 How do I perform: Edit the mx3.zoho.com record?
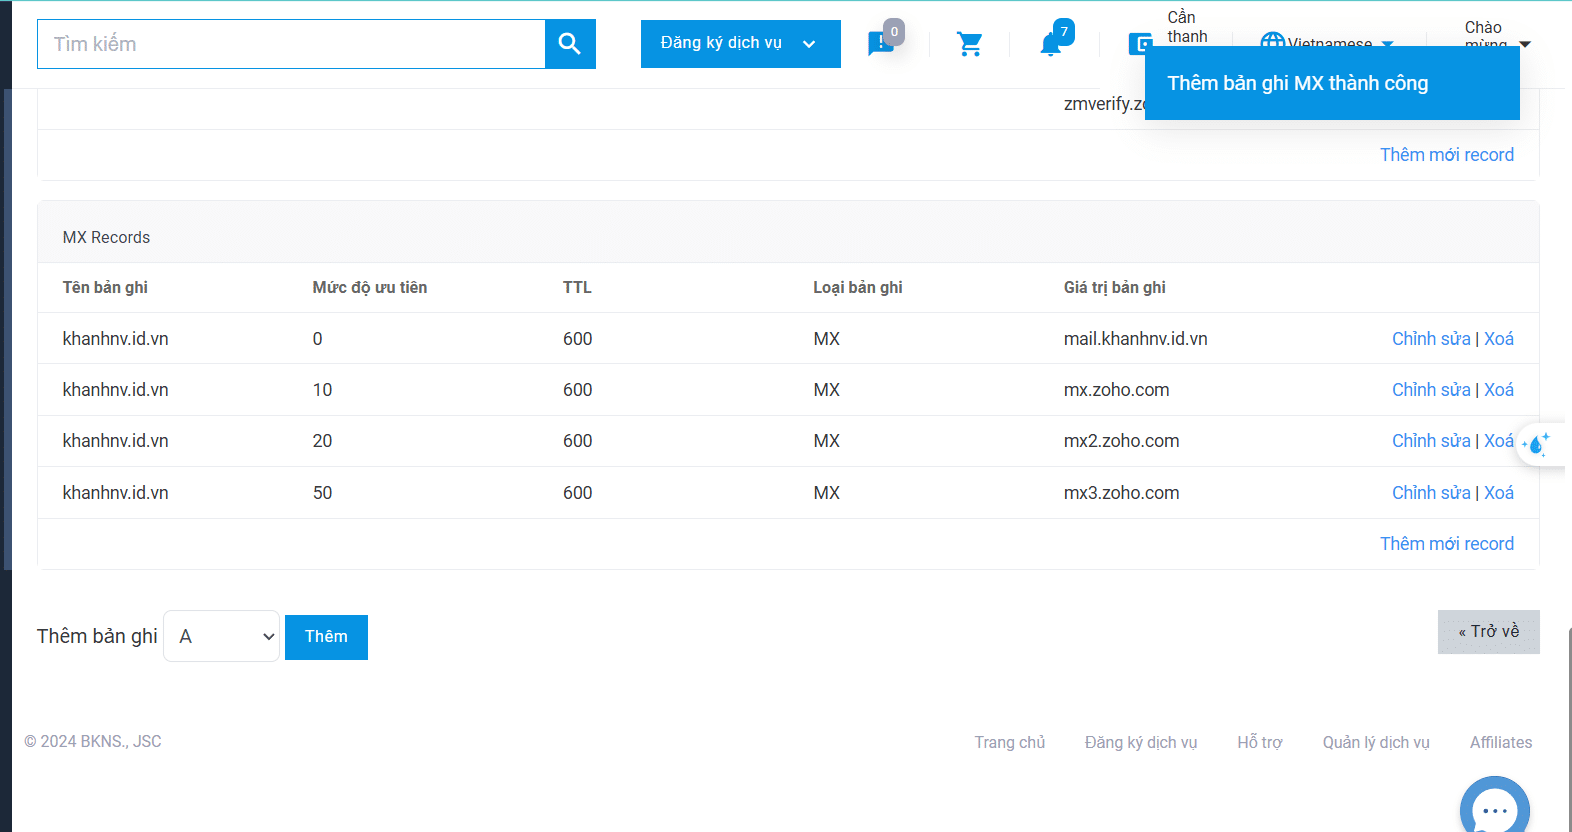coord(1431,493)
